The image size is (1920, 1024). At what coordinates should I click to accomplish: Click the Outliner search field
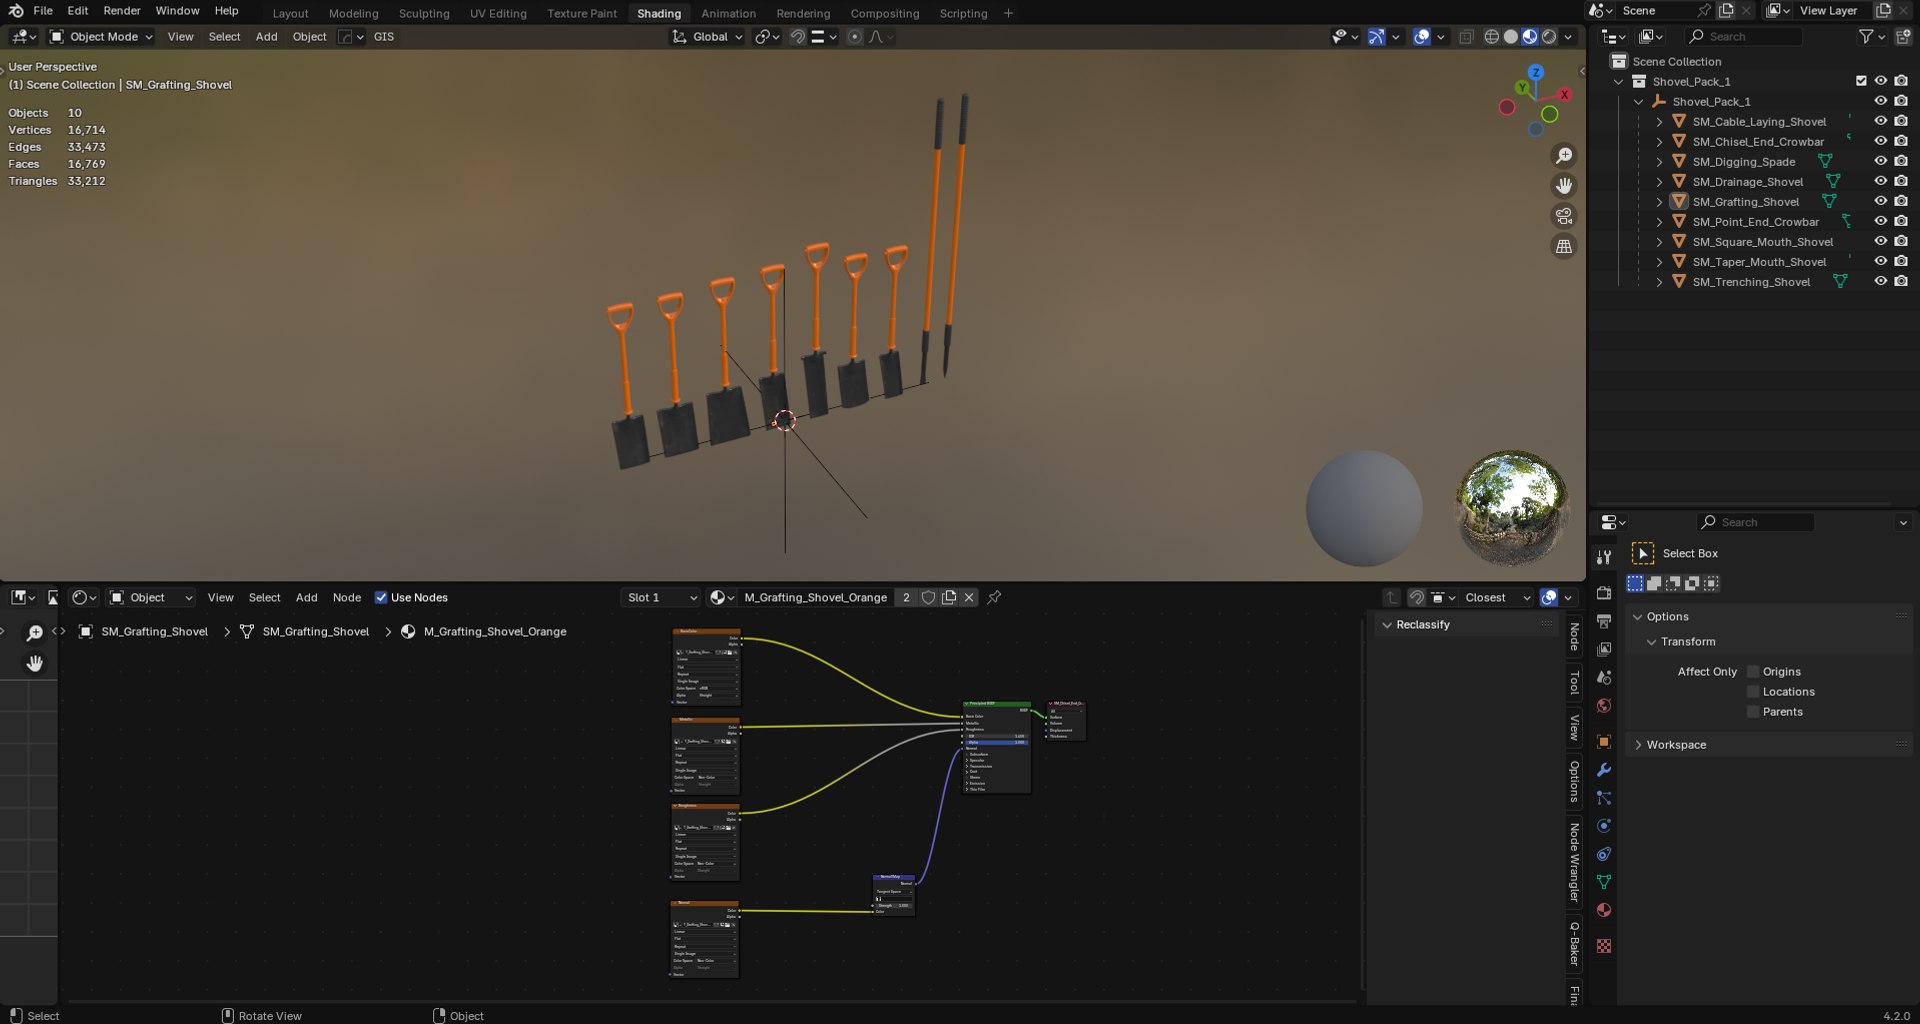[1744, 37]
